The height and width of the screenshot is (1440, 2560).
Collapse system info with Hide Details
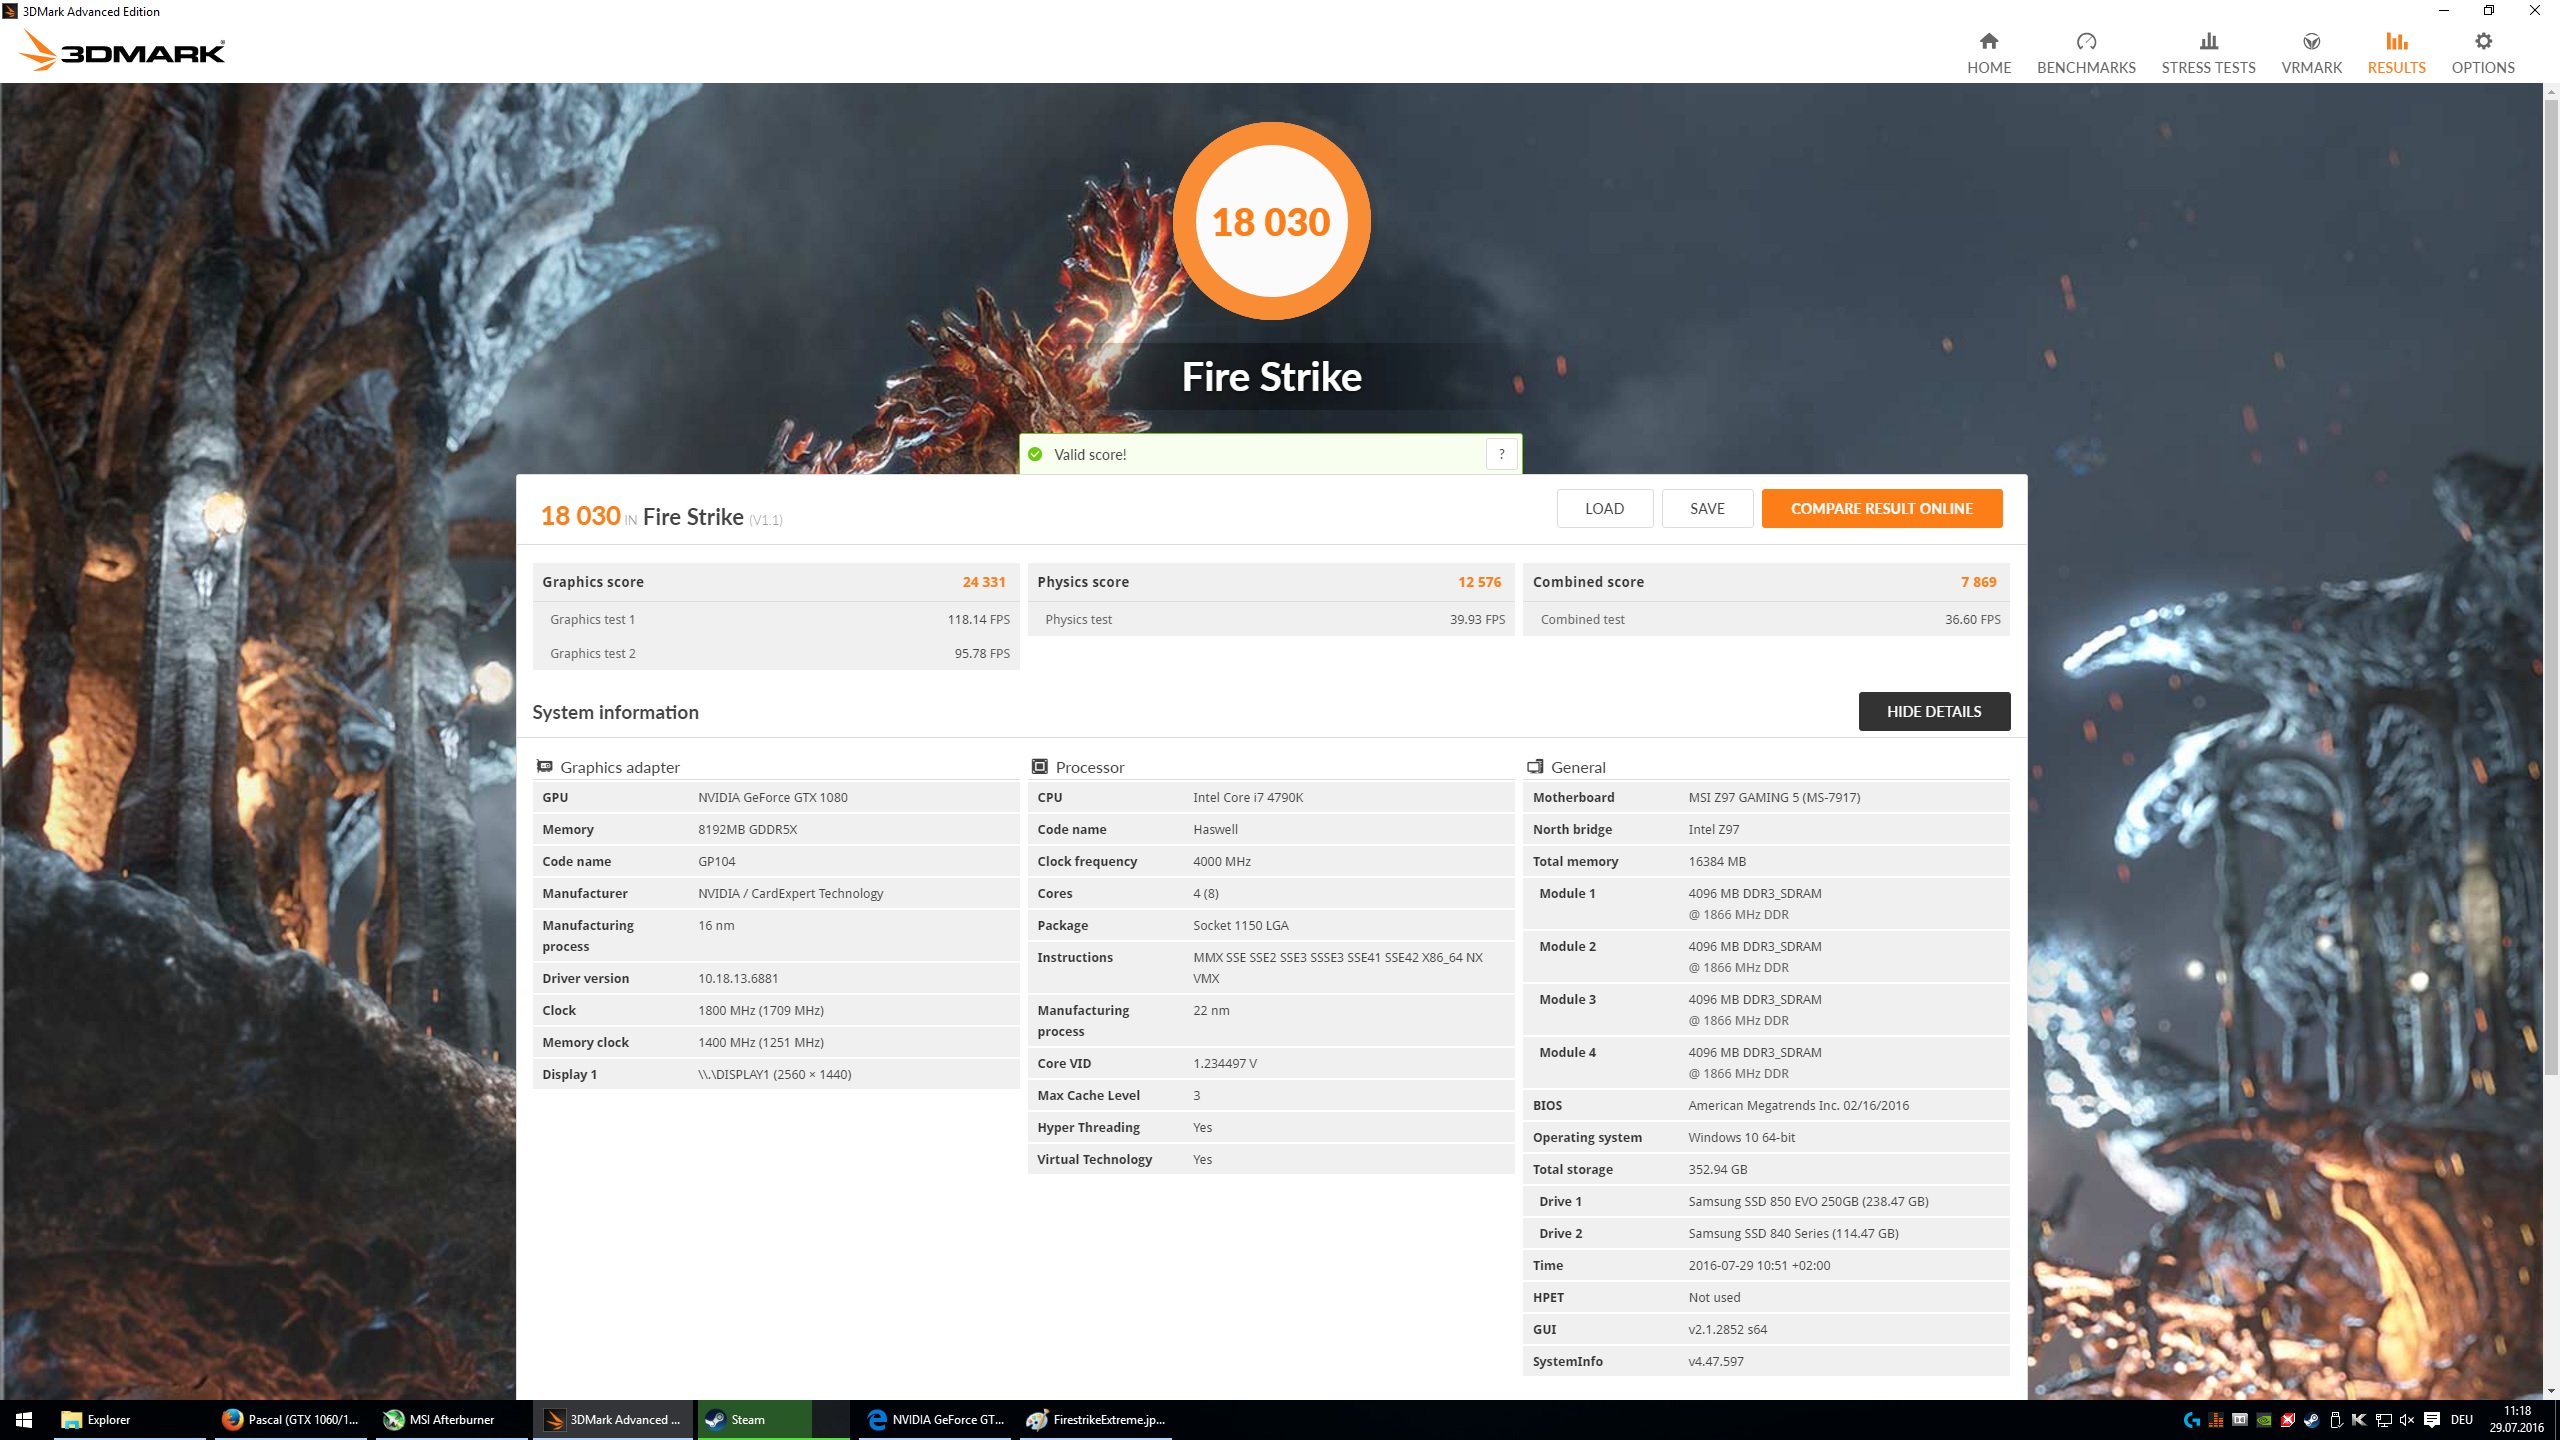[1933, 711]
